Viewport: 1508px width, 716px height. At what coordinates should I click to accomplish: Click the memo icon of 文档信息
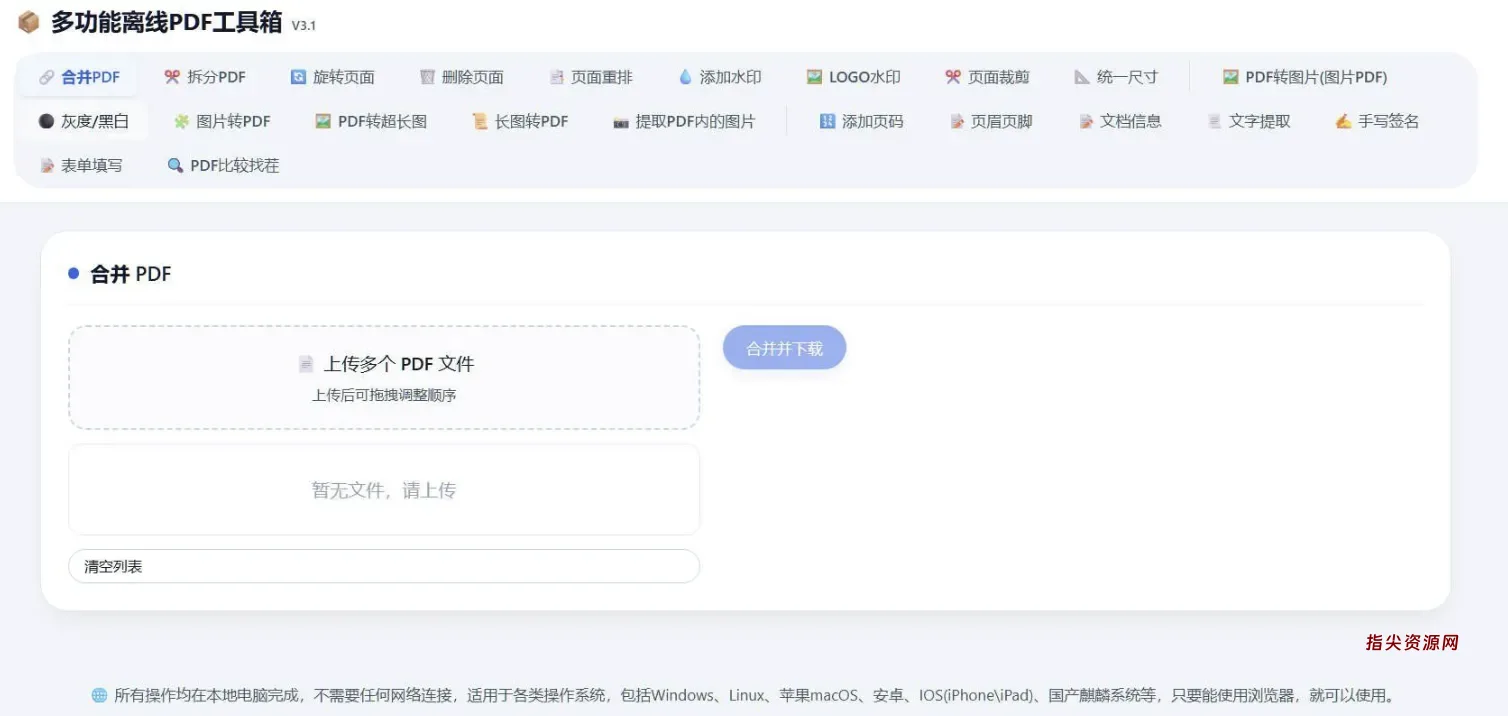tap(1086, 121)
